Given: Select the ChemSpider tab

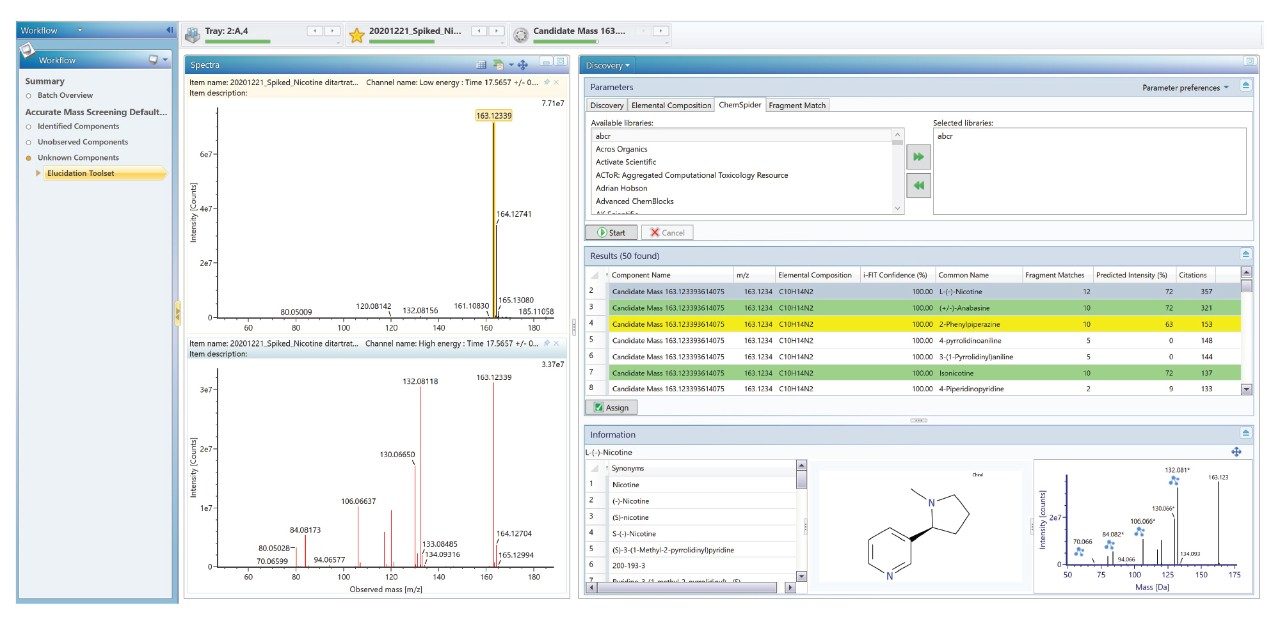Looking at the screenshot, I should click(x=740, y=105).
